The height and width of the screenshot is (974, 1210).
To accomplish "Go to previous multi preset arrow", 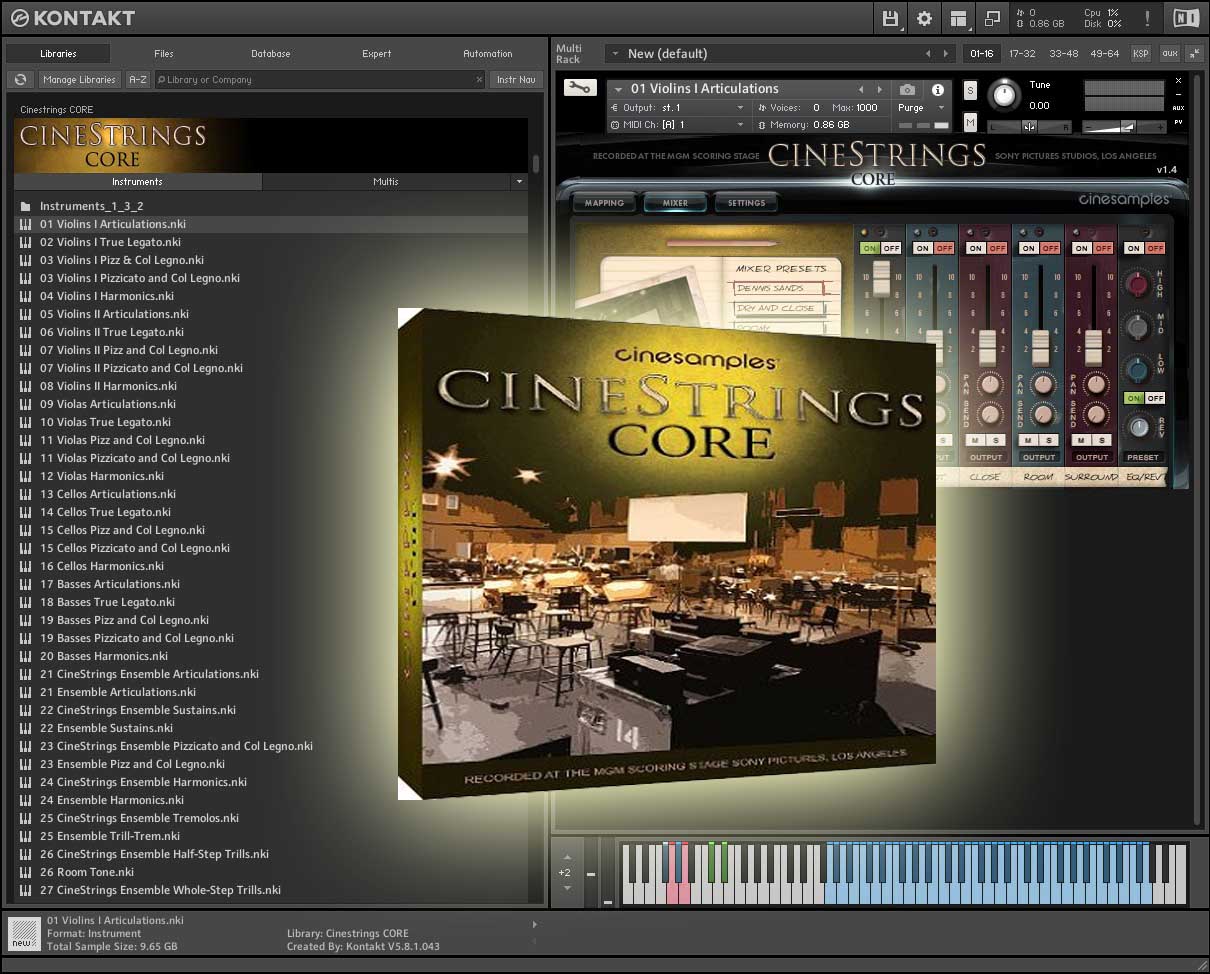I will [x=928, y=54].
